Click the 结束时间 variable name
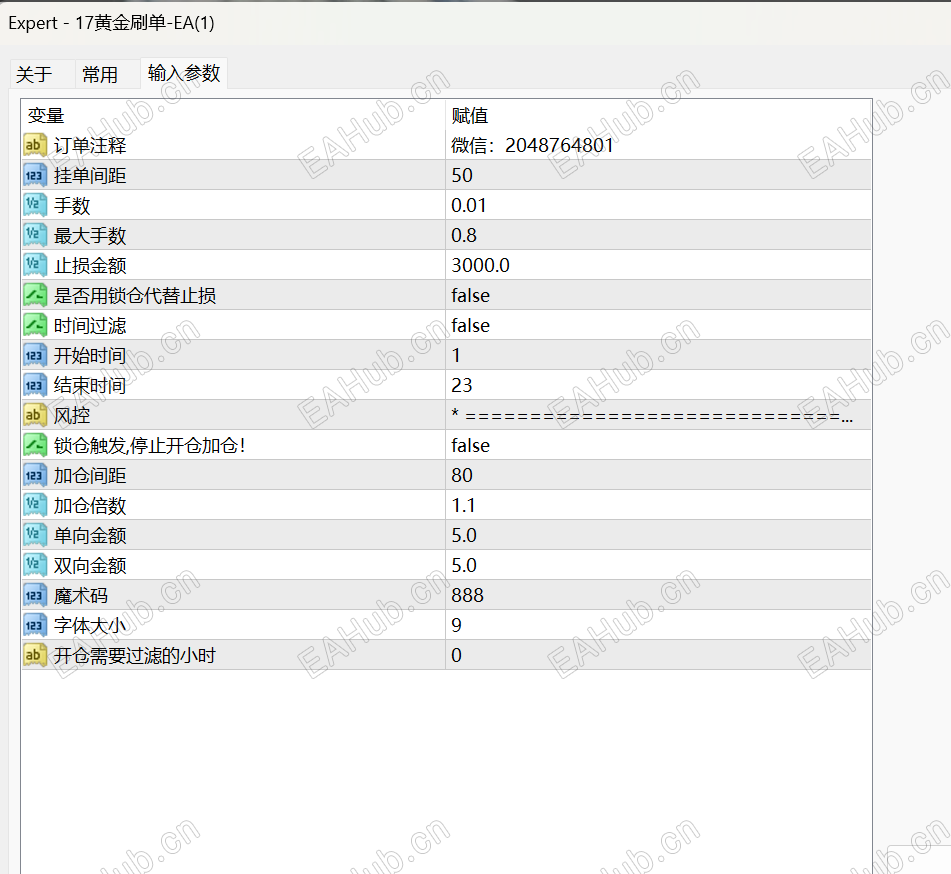The height and width of the screenshot is (874, 951). (90, 386)
